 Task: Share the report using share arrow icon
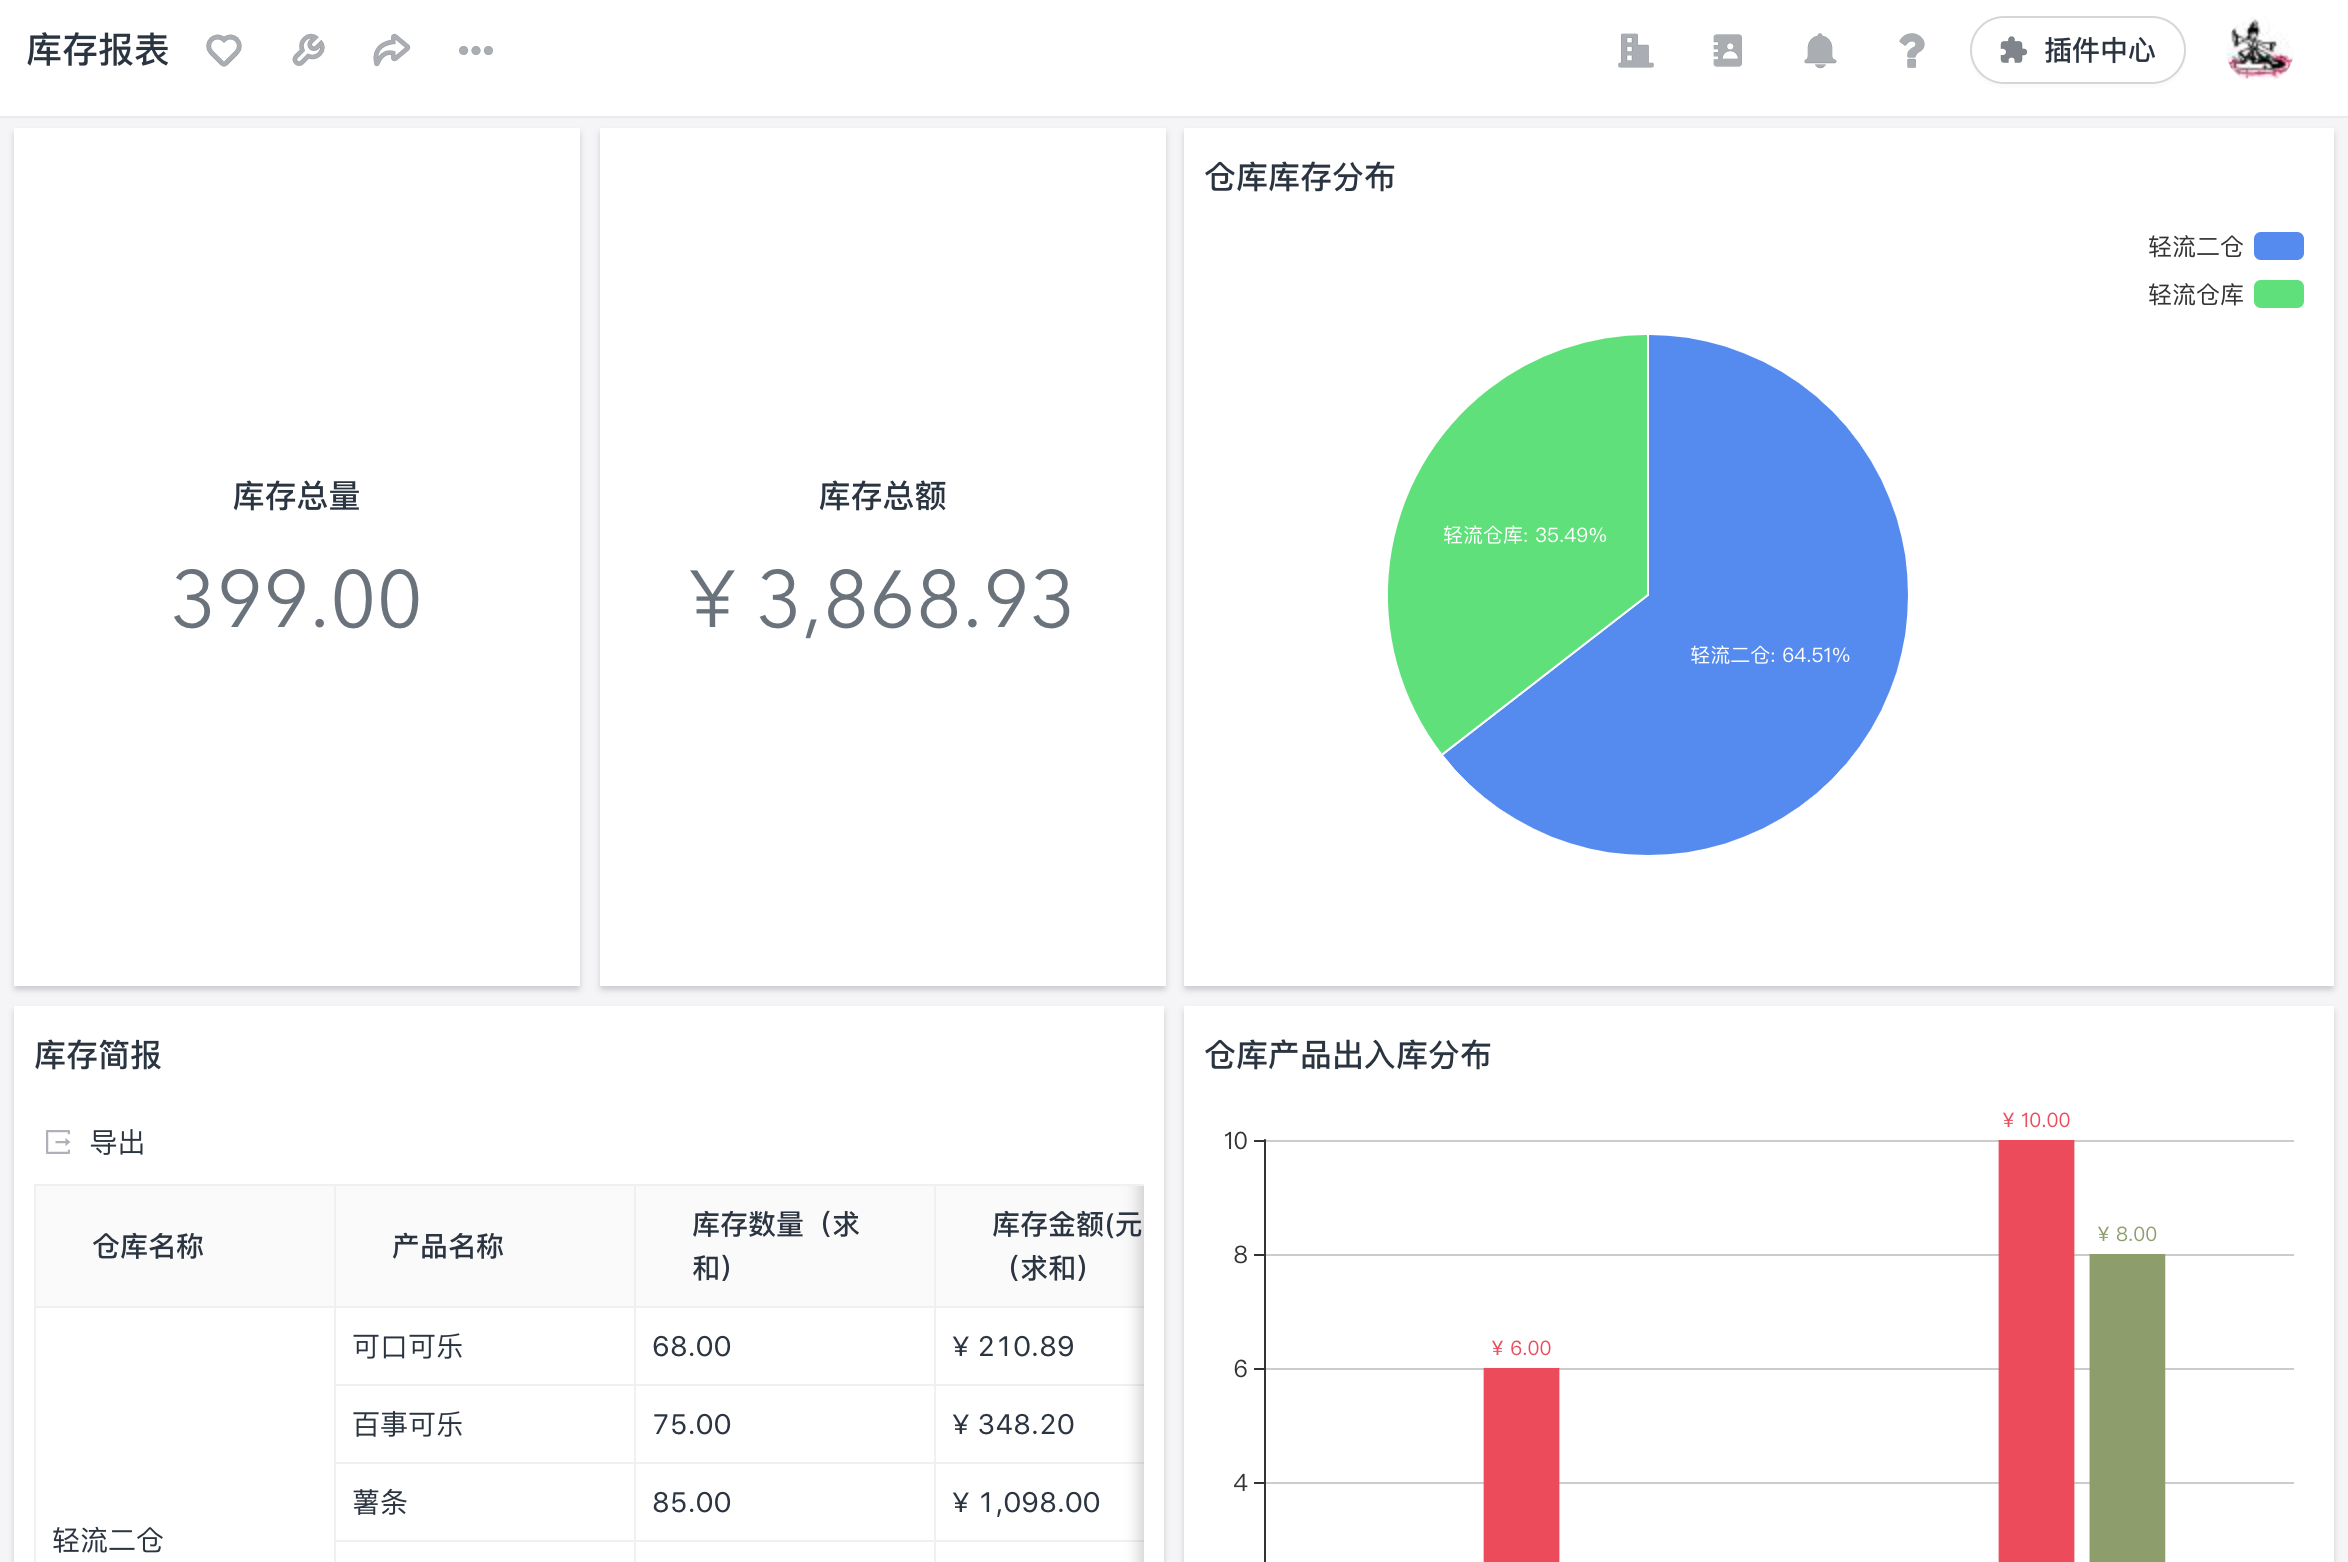point(392,49)
